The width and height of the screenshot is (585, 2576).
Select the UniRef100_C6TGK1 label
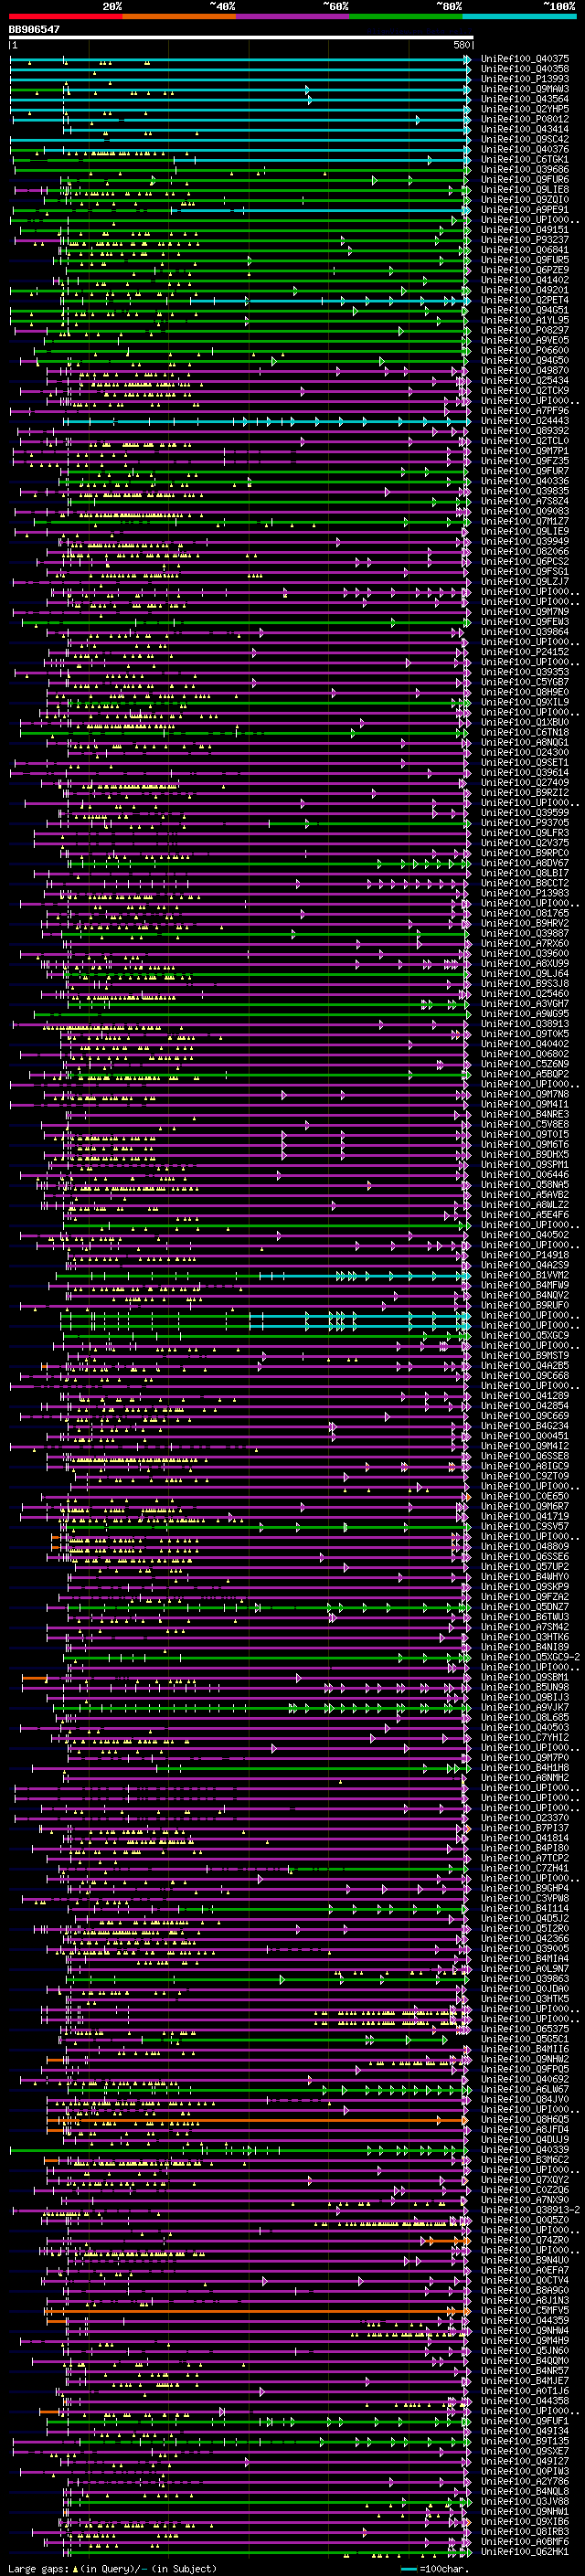525,159
